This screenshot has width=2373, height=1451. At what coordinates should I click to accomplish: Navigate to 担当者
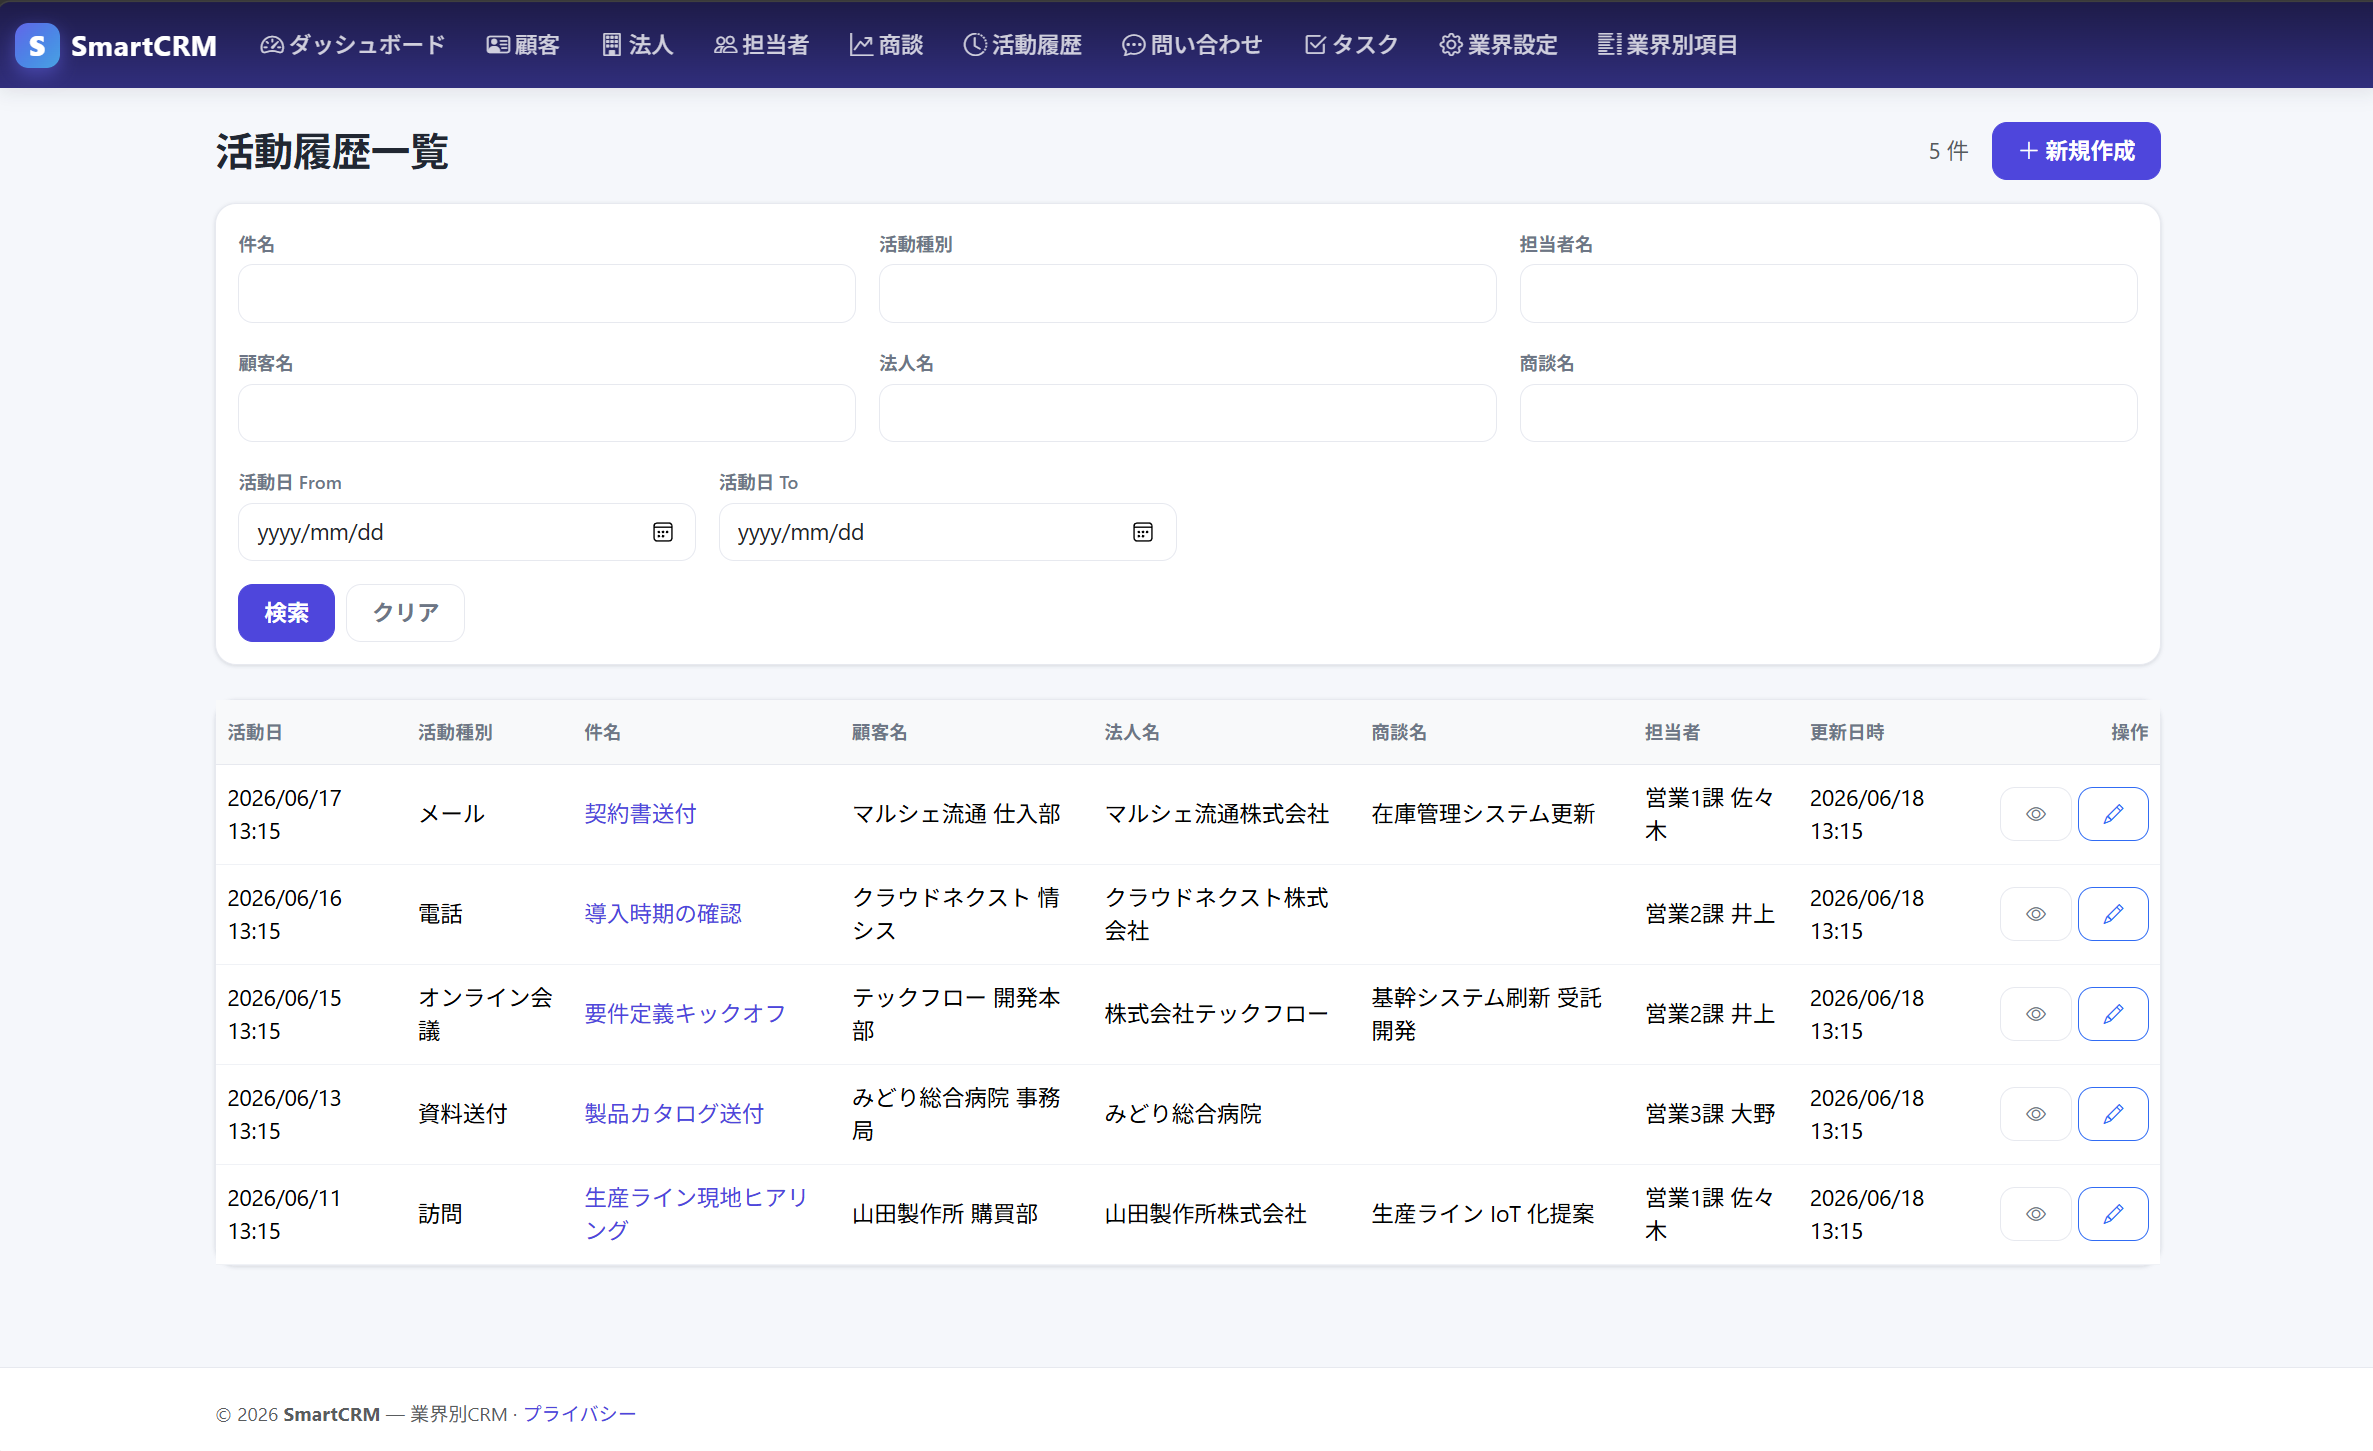point(761,45)
